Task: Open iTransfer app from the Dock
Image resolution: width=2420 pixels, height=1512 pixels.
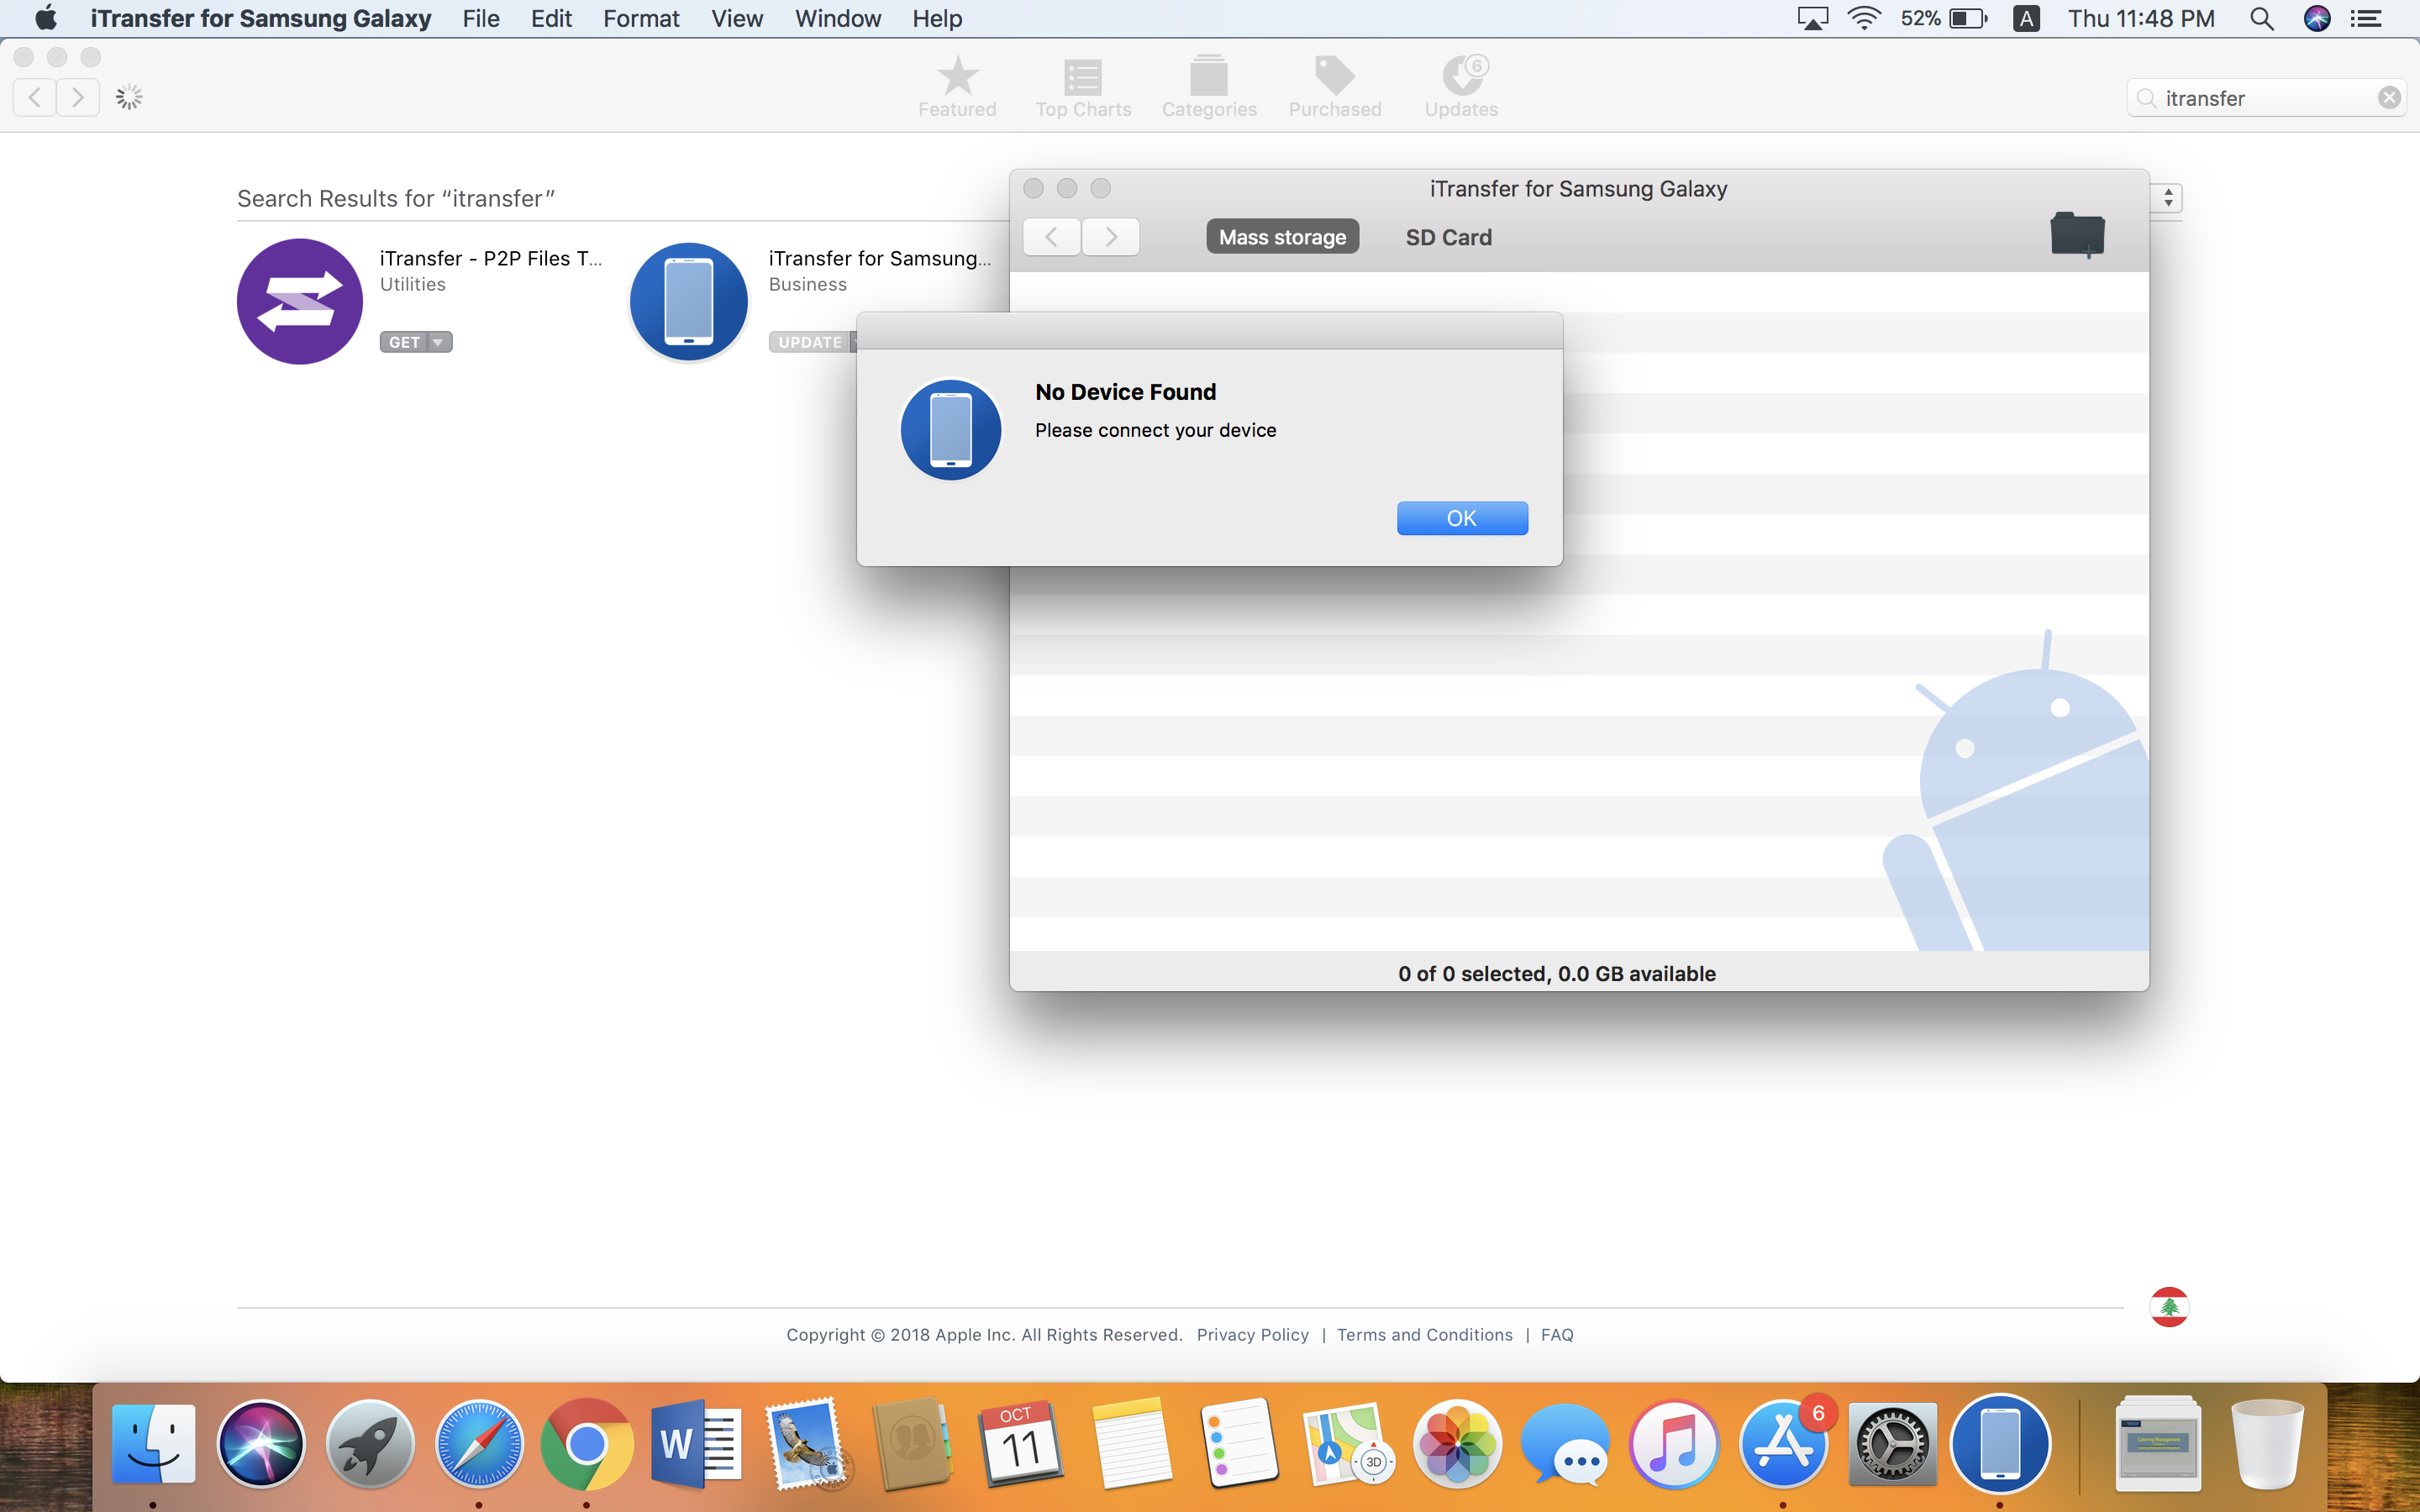Action: click(x=2000, y=1444)
